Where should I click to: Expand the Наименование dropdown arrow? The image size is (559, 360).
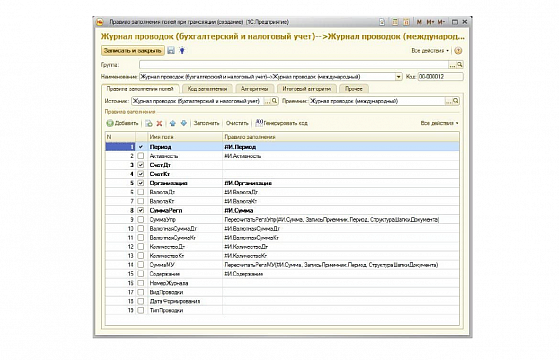(399, 77)
